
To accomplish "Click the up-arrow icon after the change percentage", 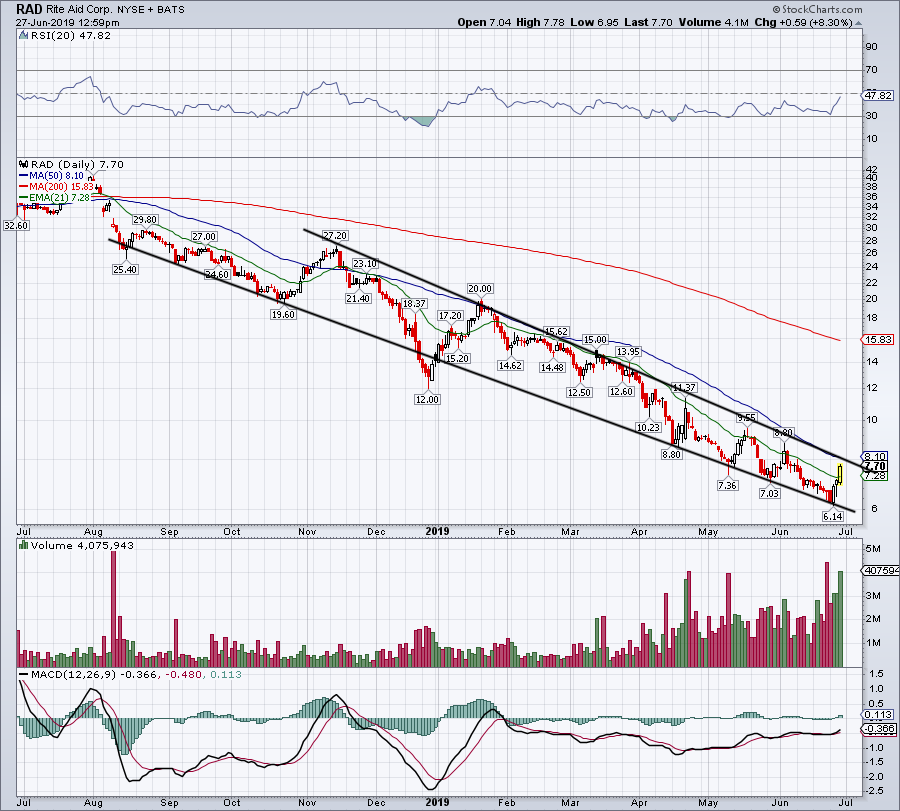I will [858, 24].
